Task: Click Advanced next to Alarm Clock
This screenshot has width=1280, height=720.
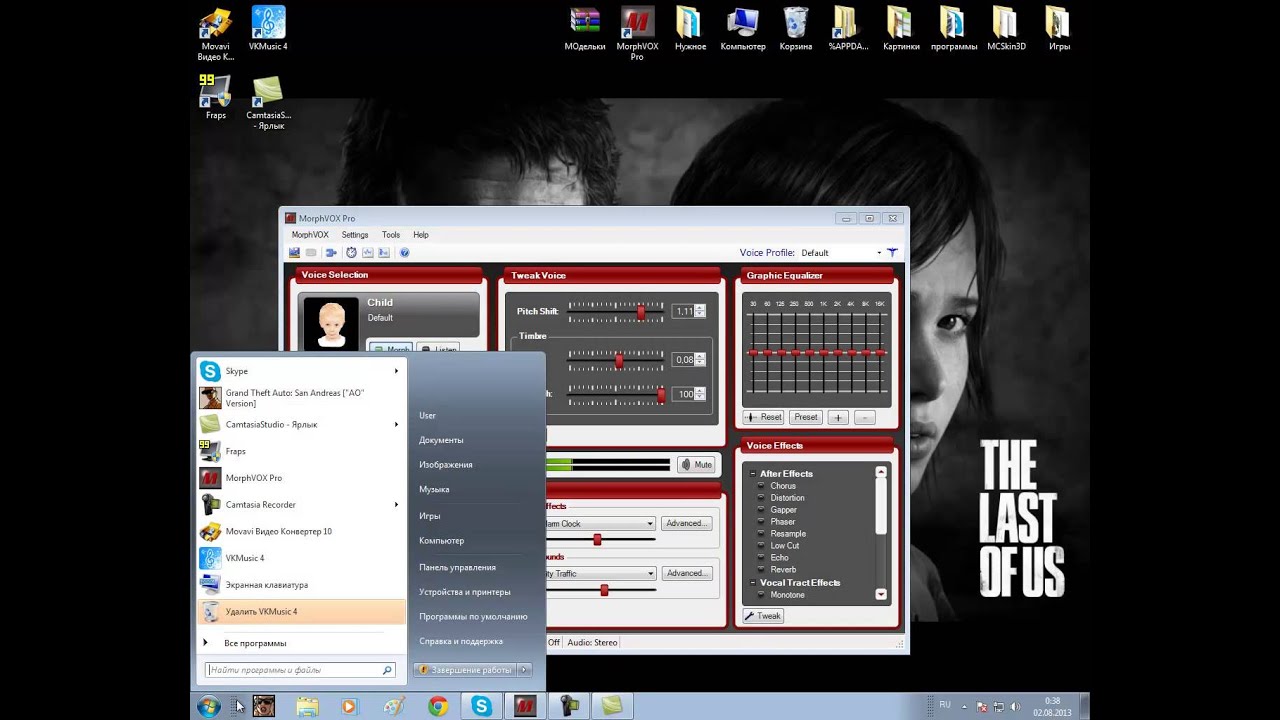Action: [x=686, y=524]
